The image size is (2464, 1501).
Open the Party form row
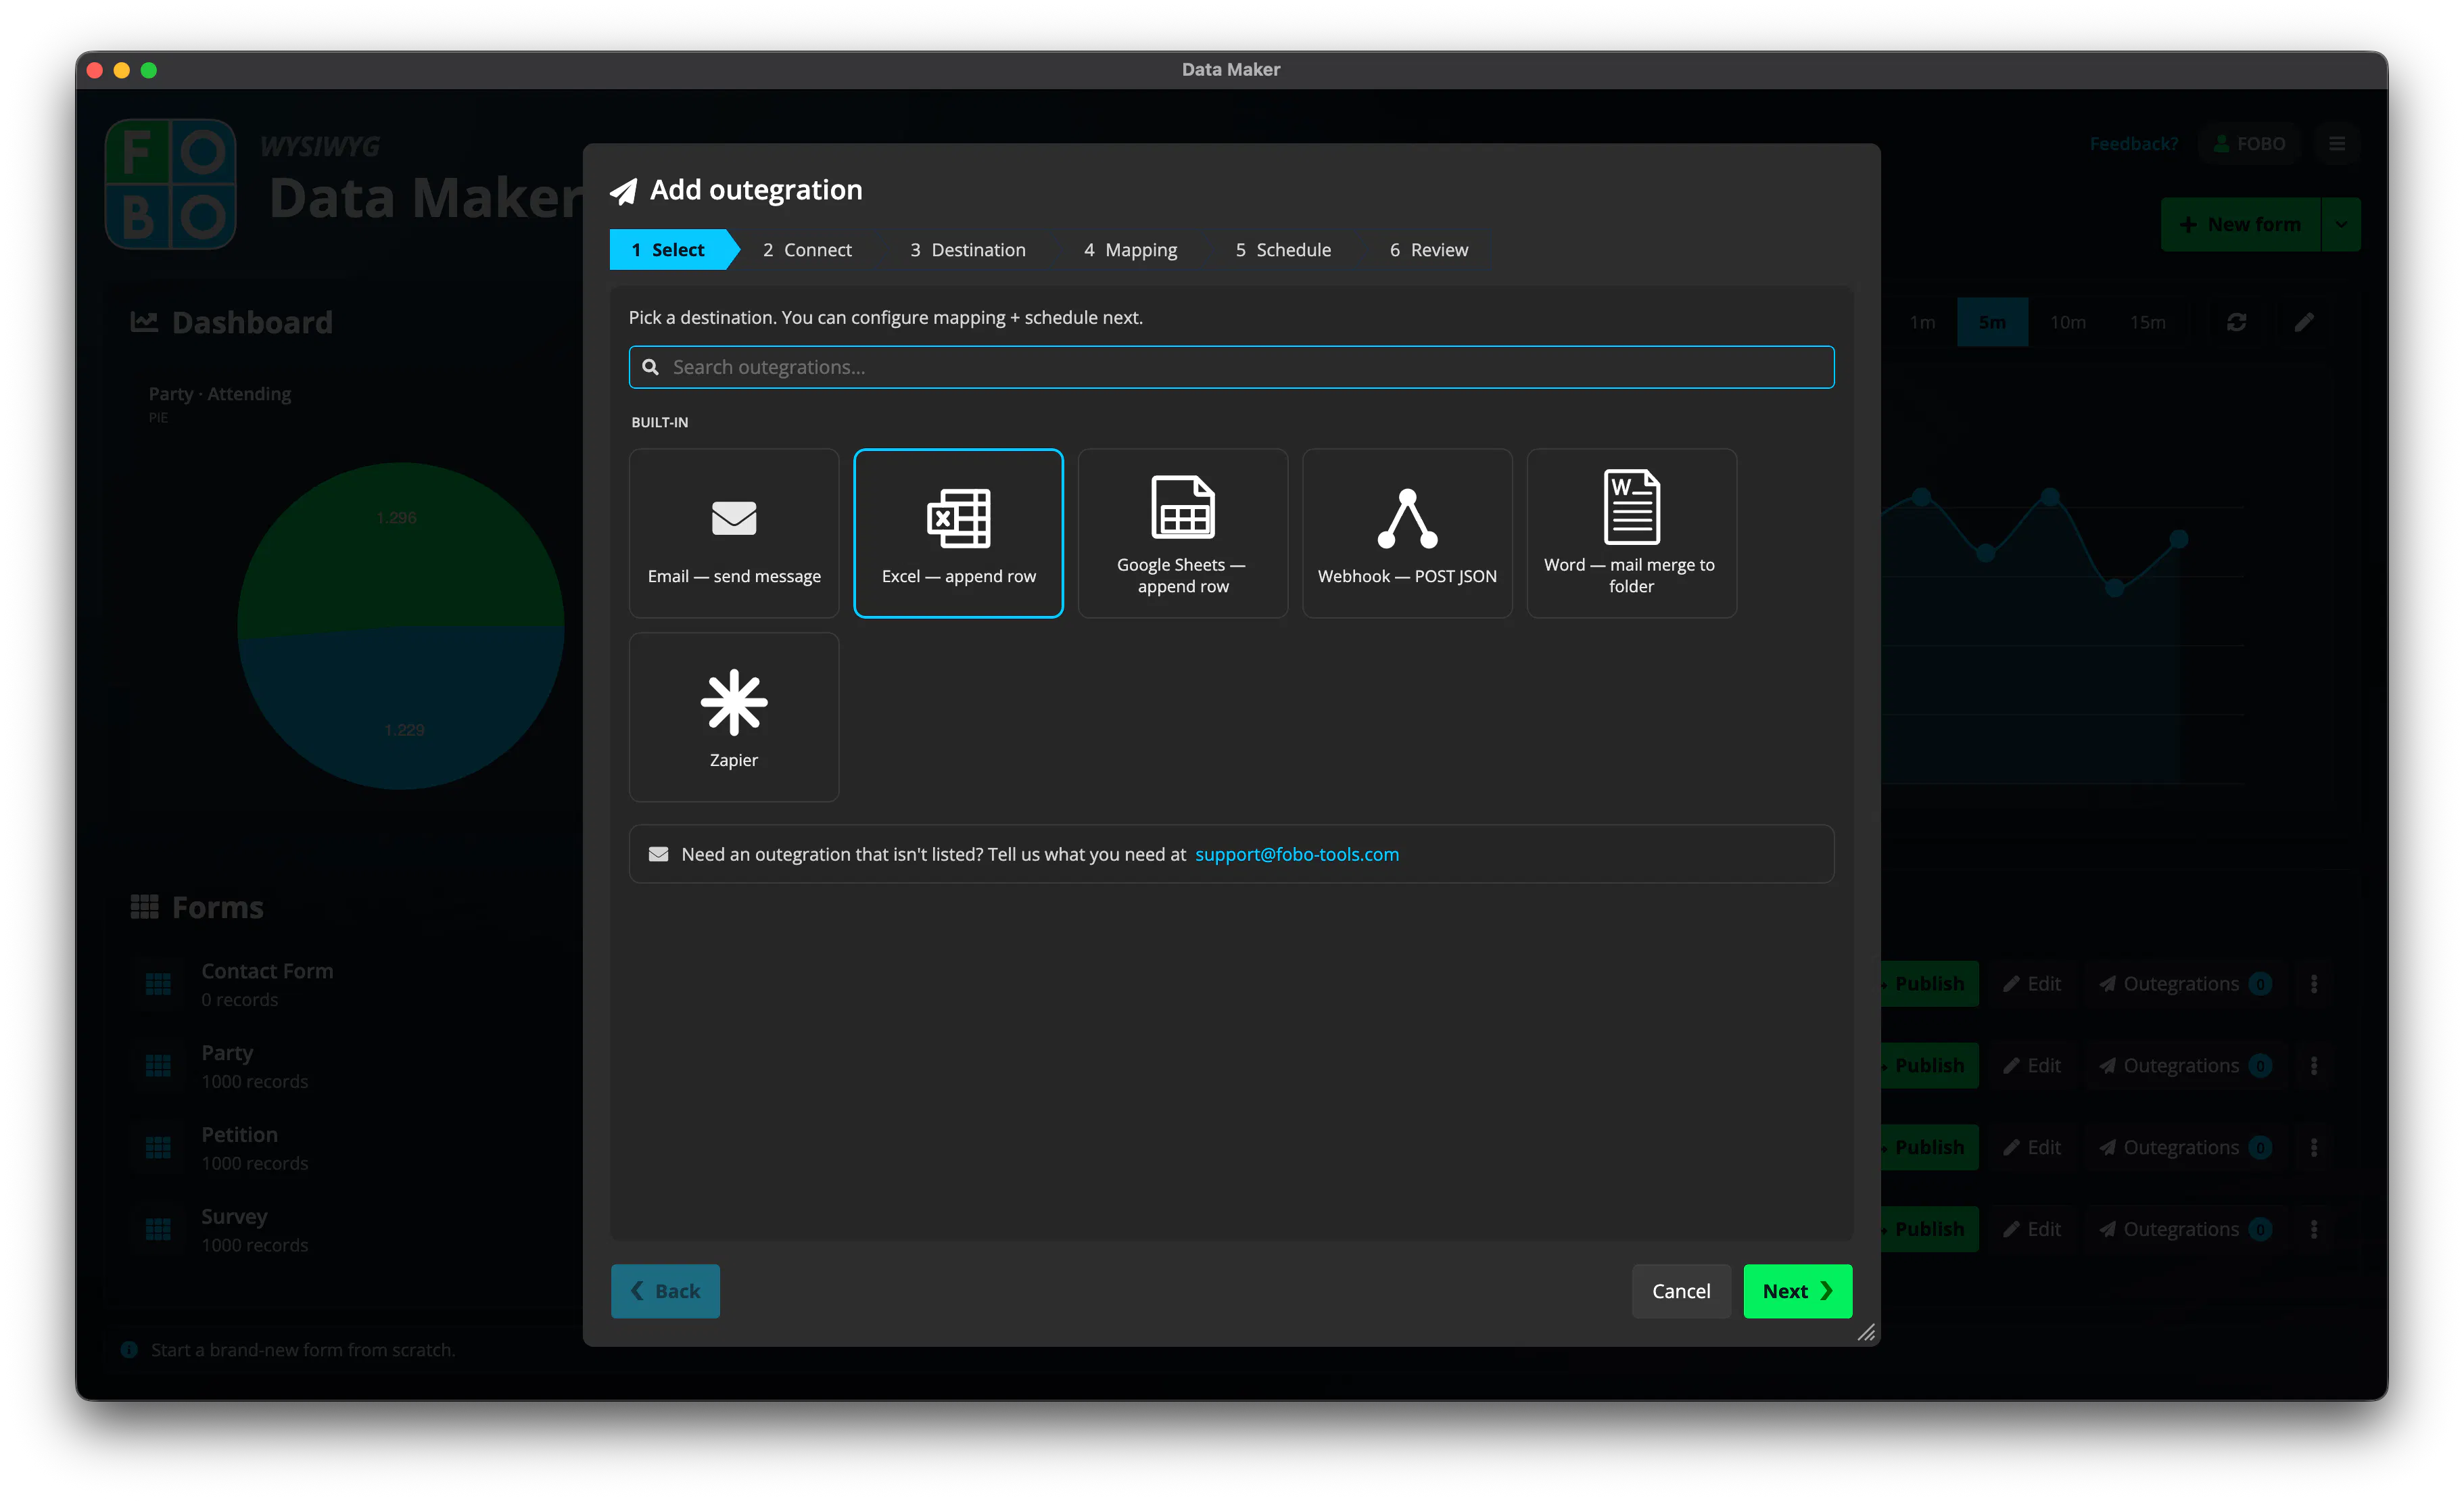point(255,1066)
